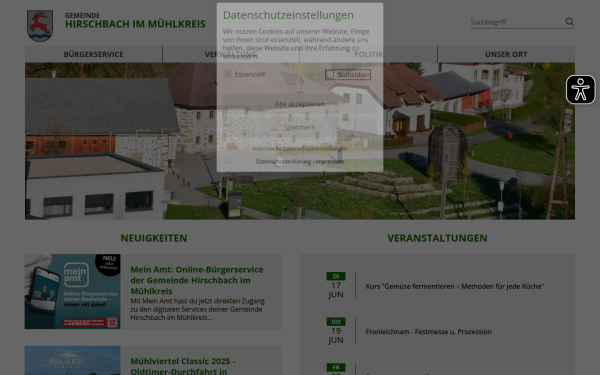Open the Fronleichnam Festmesse event
This screenshot has width=600, height=375.
pyautogui.click(x=429, y=331)
